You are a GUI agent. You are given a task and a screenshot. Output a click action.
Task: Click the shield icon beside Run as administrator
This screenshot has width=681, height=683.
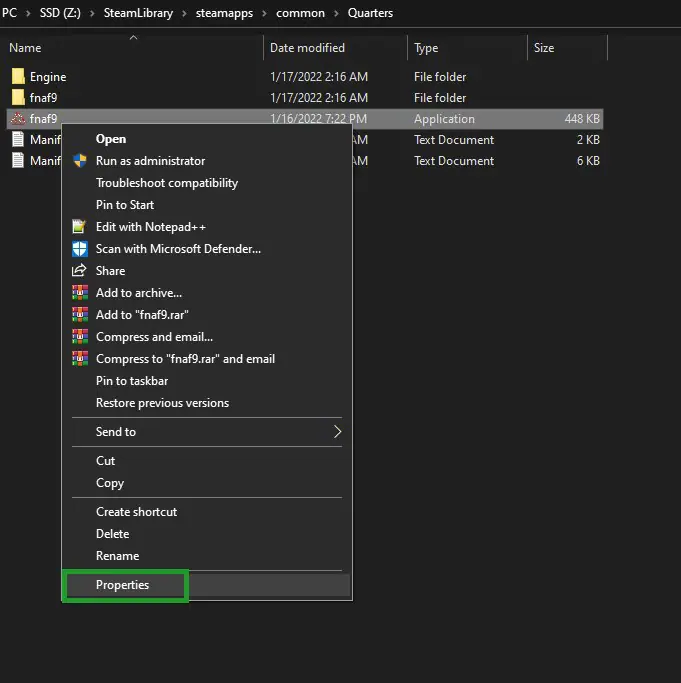[x=80, y=161]
